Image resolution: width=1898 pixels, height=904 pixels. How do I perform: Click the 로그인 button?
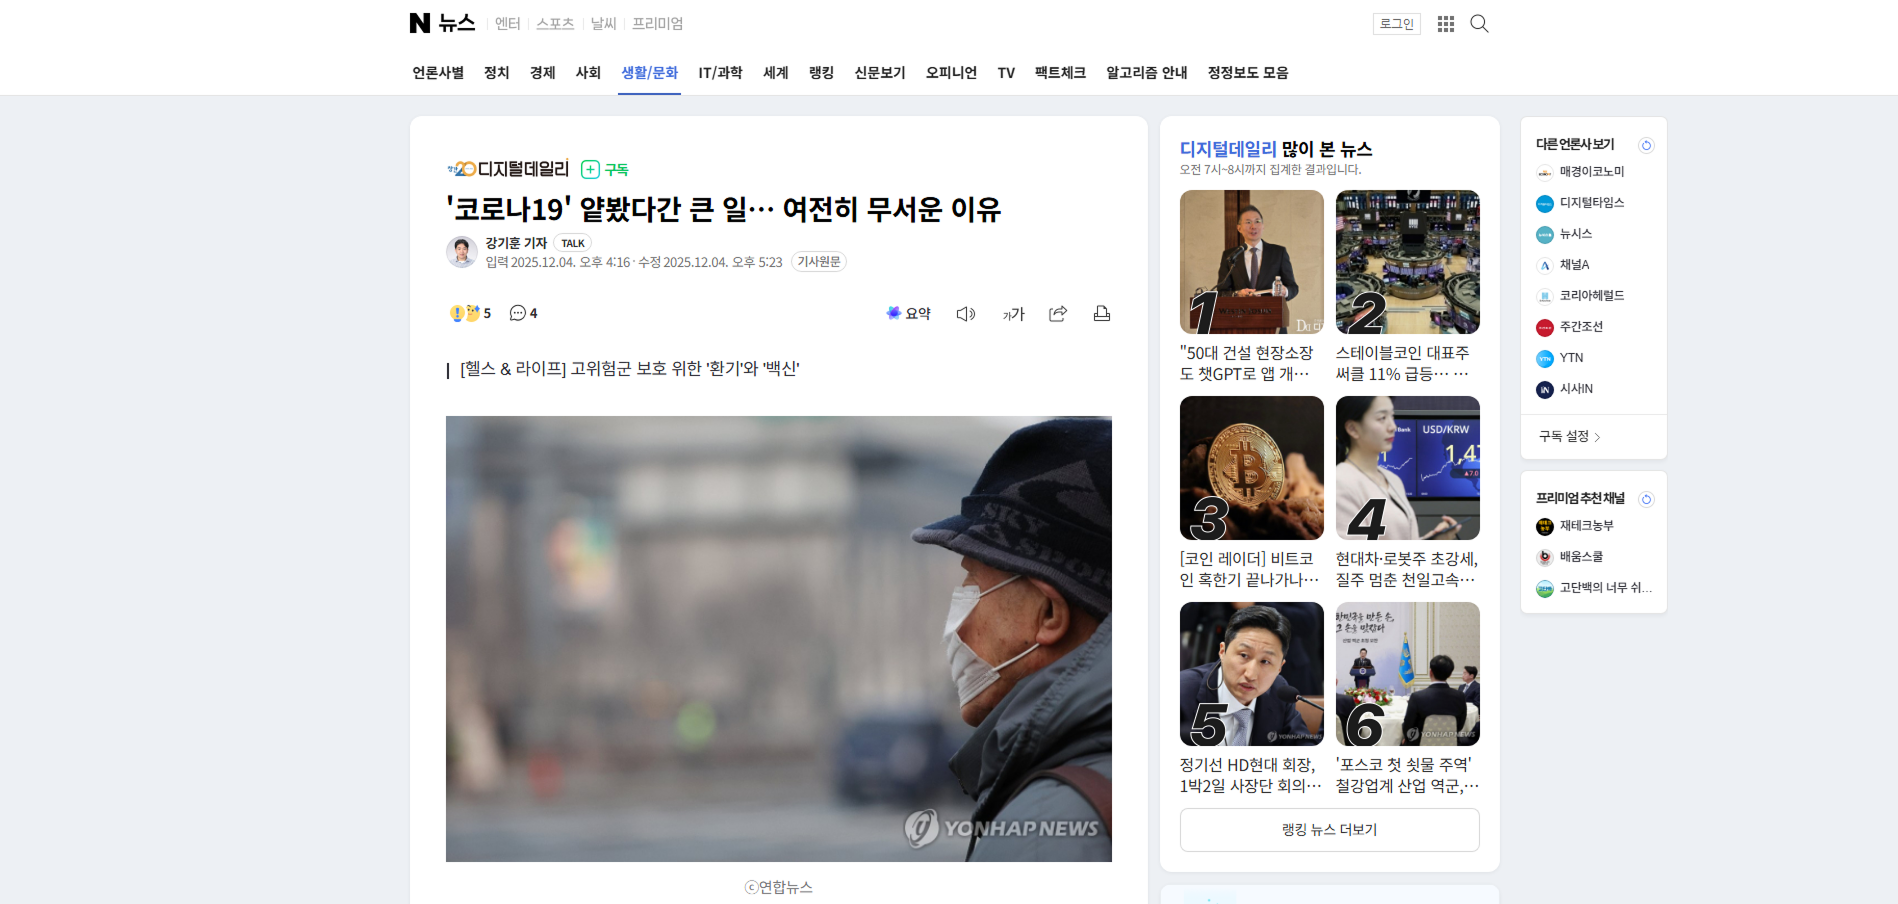point(1396,24)
